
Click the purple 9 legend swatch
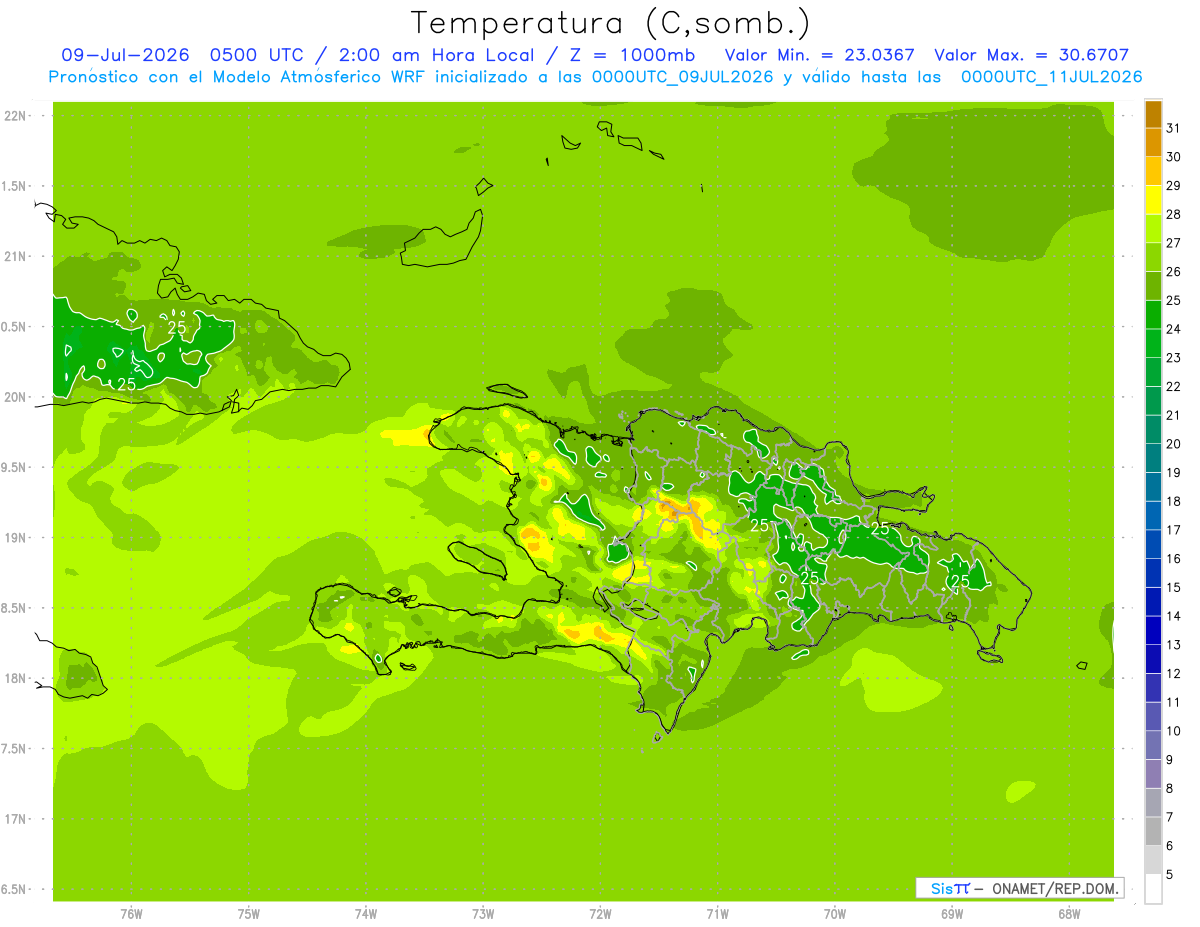(x=1153, y=774)
